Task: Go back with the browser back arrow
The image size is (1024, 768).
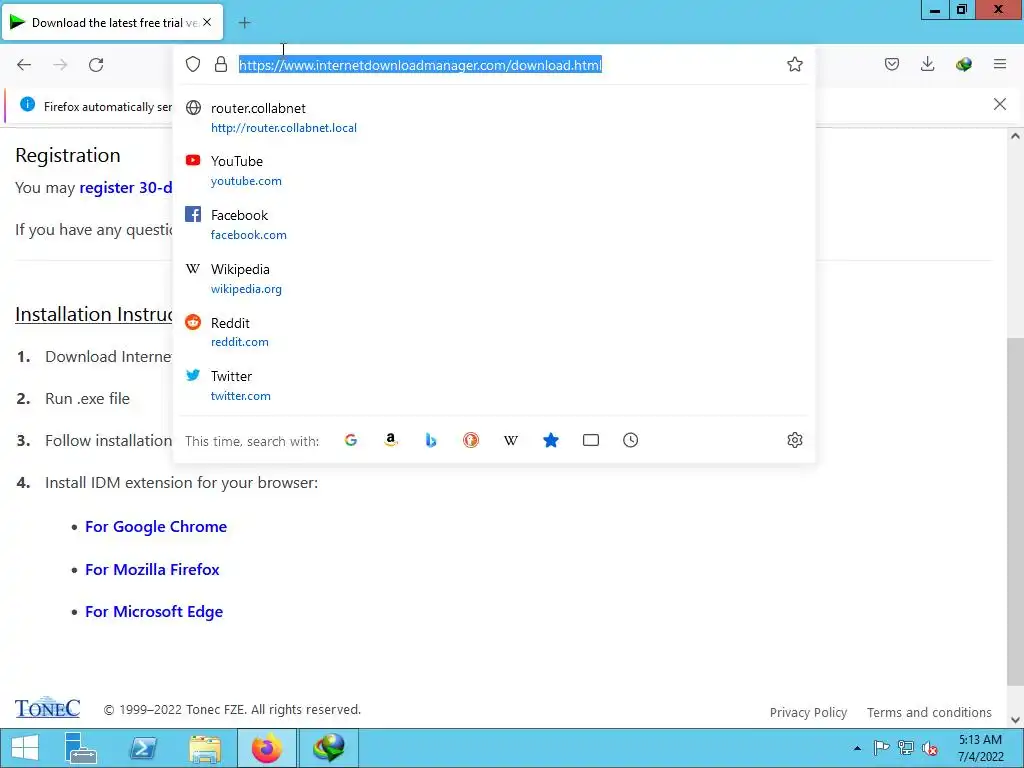Action: click(x=24, y=65)
